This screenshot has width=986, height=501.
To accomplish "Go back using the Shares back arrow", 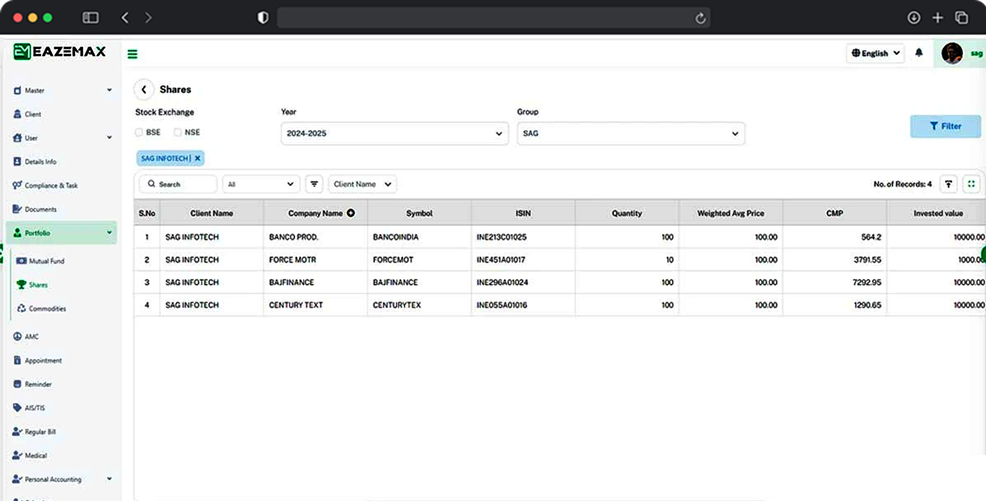I will coord(144,89).
